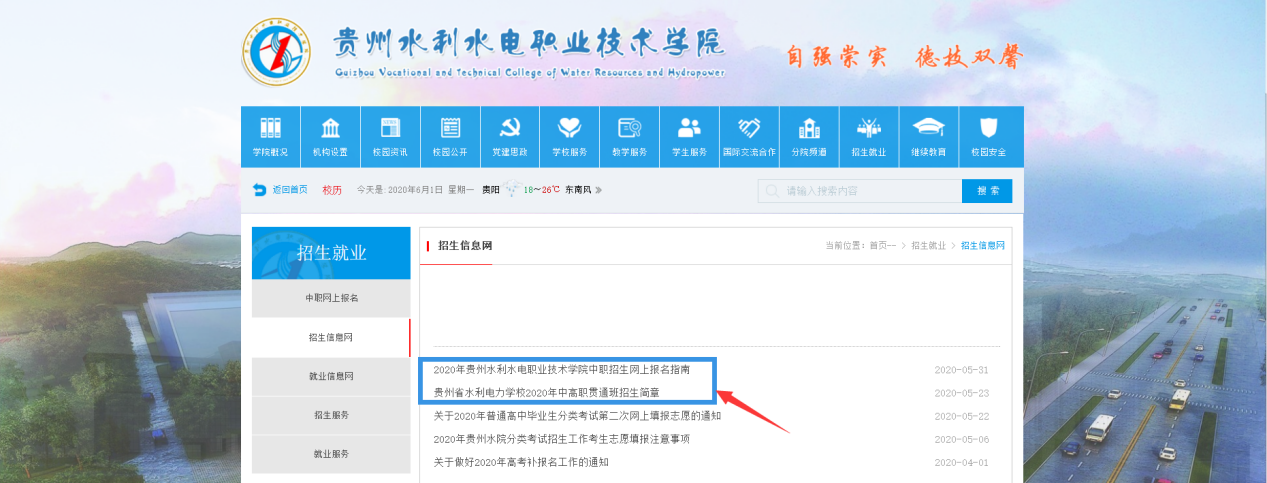
Task: Click the 学生服务 people icon
Action: pyautogui.click(x=689, y=128)
